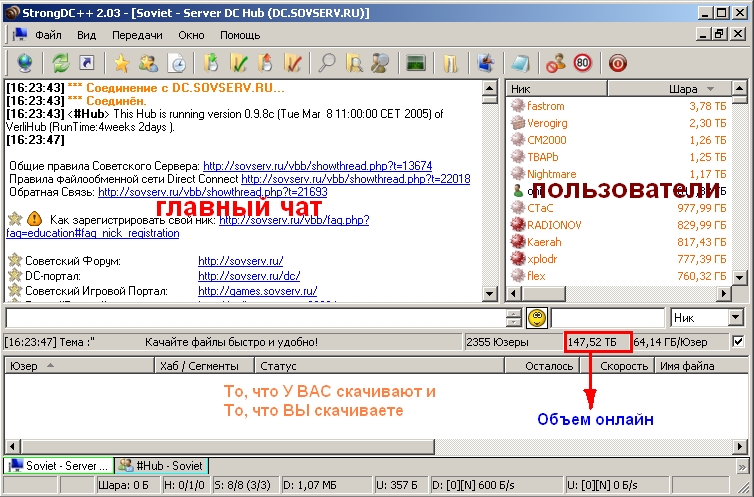Open the faq.php nick registration link

[294, 220]
